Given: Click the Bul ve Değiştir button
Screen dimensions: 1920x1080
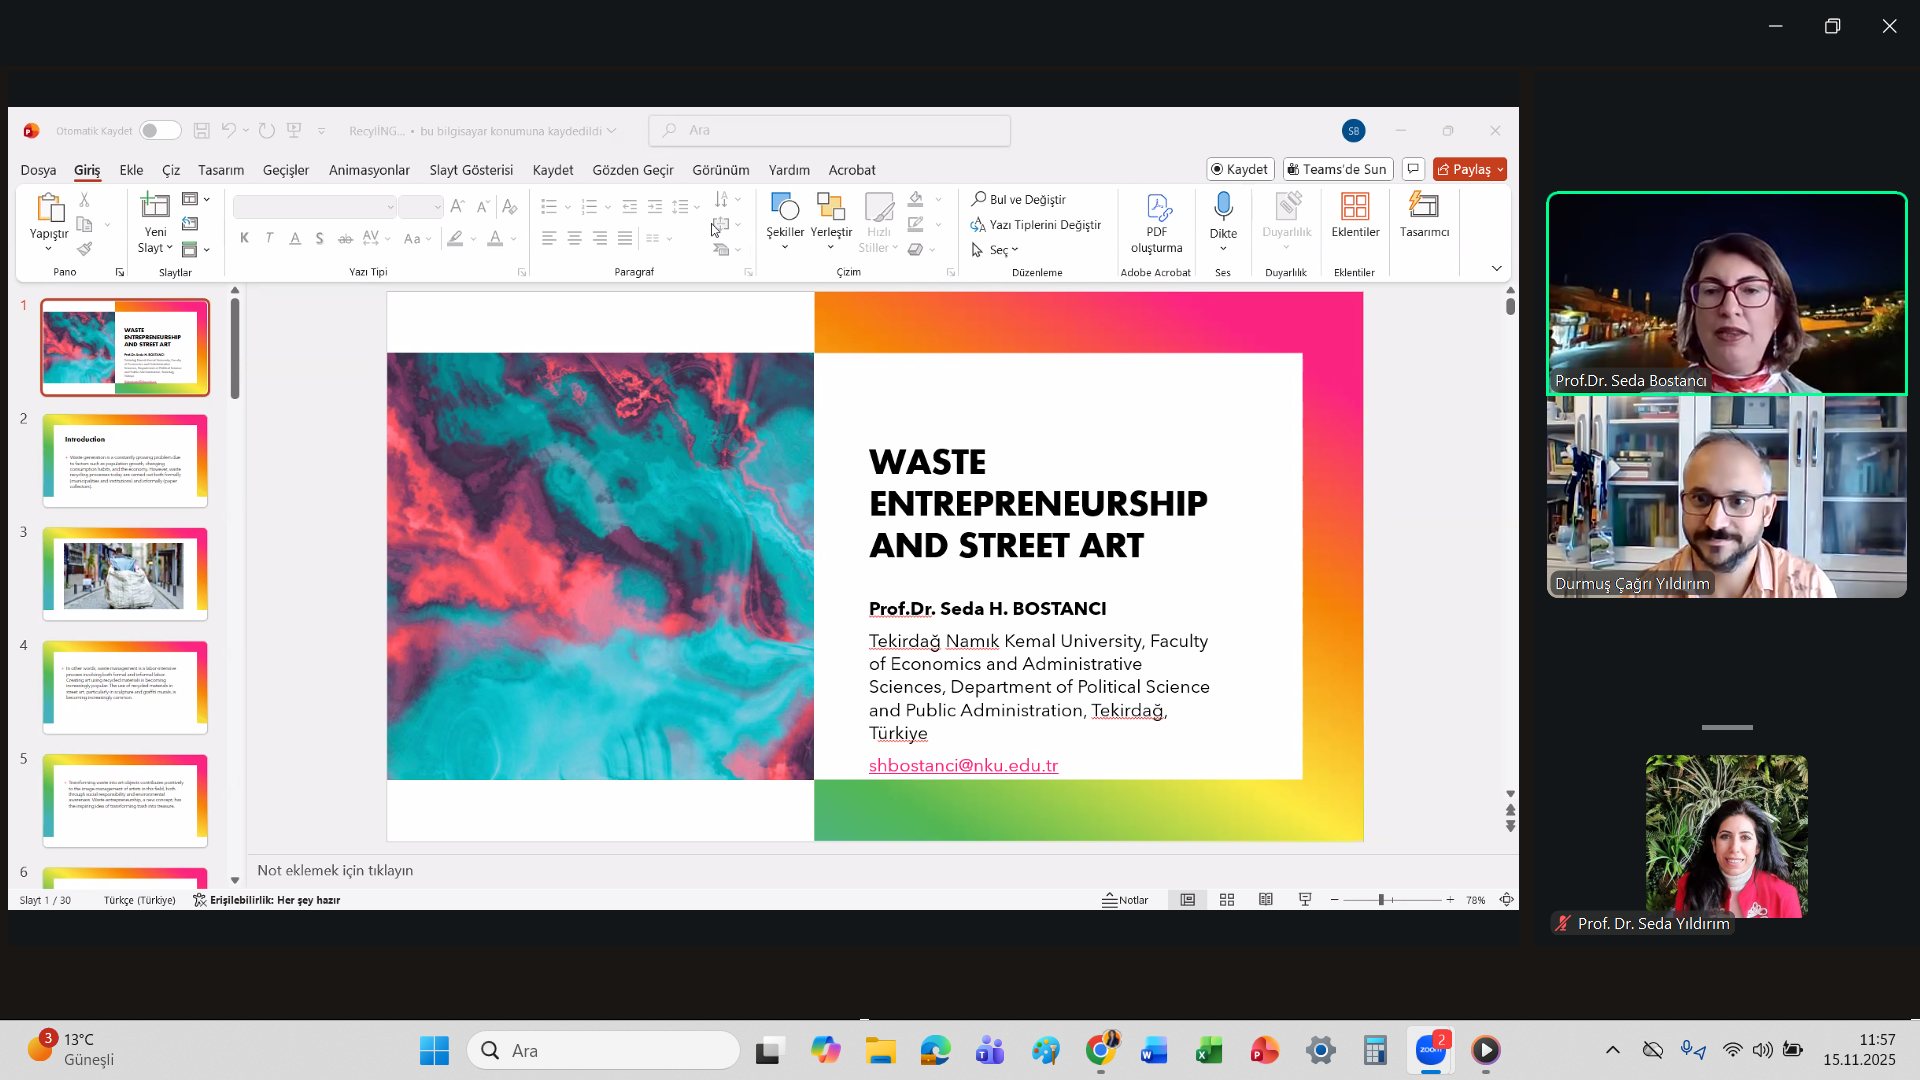Looking at the screenshot, I should click(x=1019, y=200).
